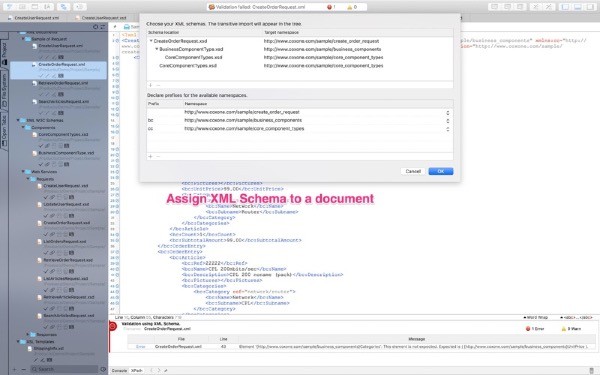Click empty prefix field for create_order_request namespace
The height and width of the screenshot is (375, 600).
coord(165,112)
